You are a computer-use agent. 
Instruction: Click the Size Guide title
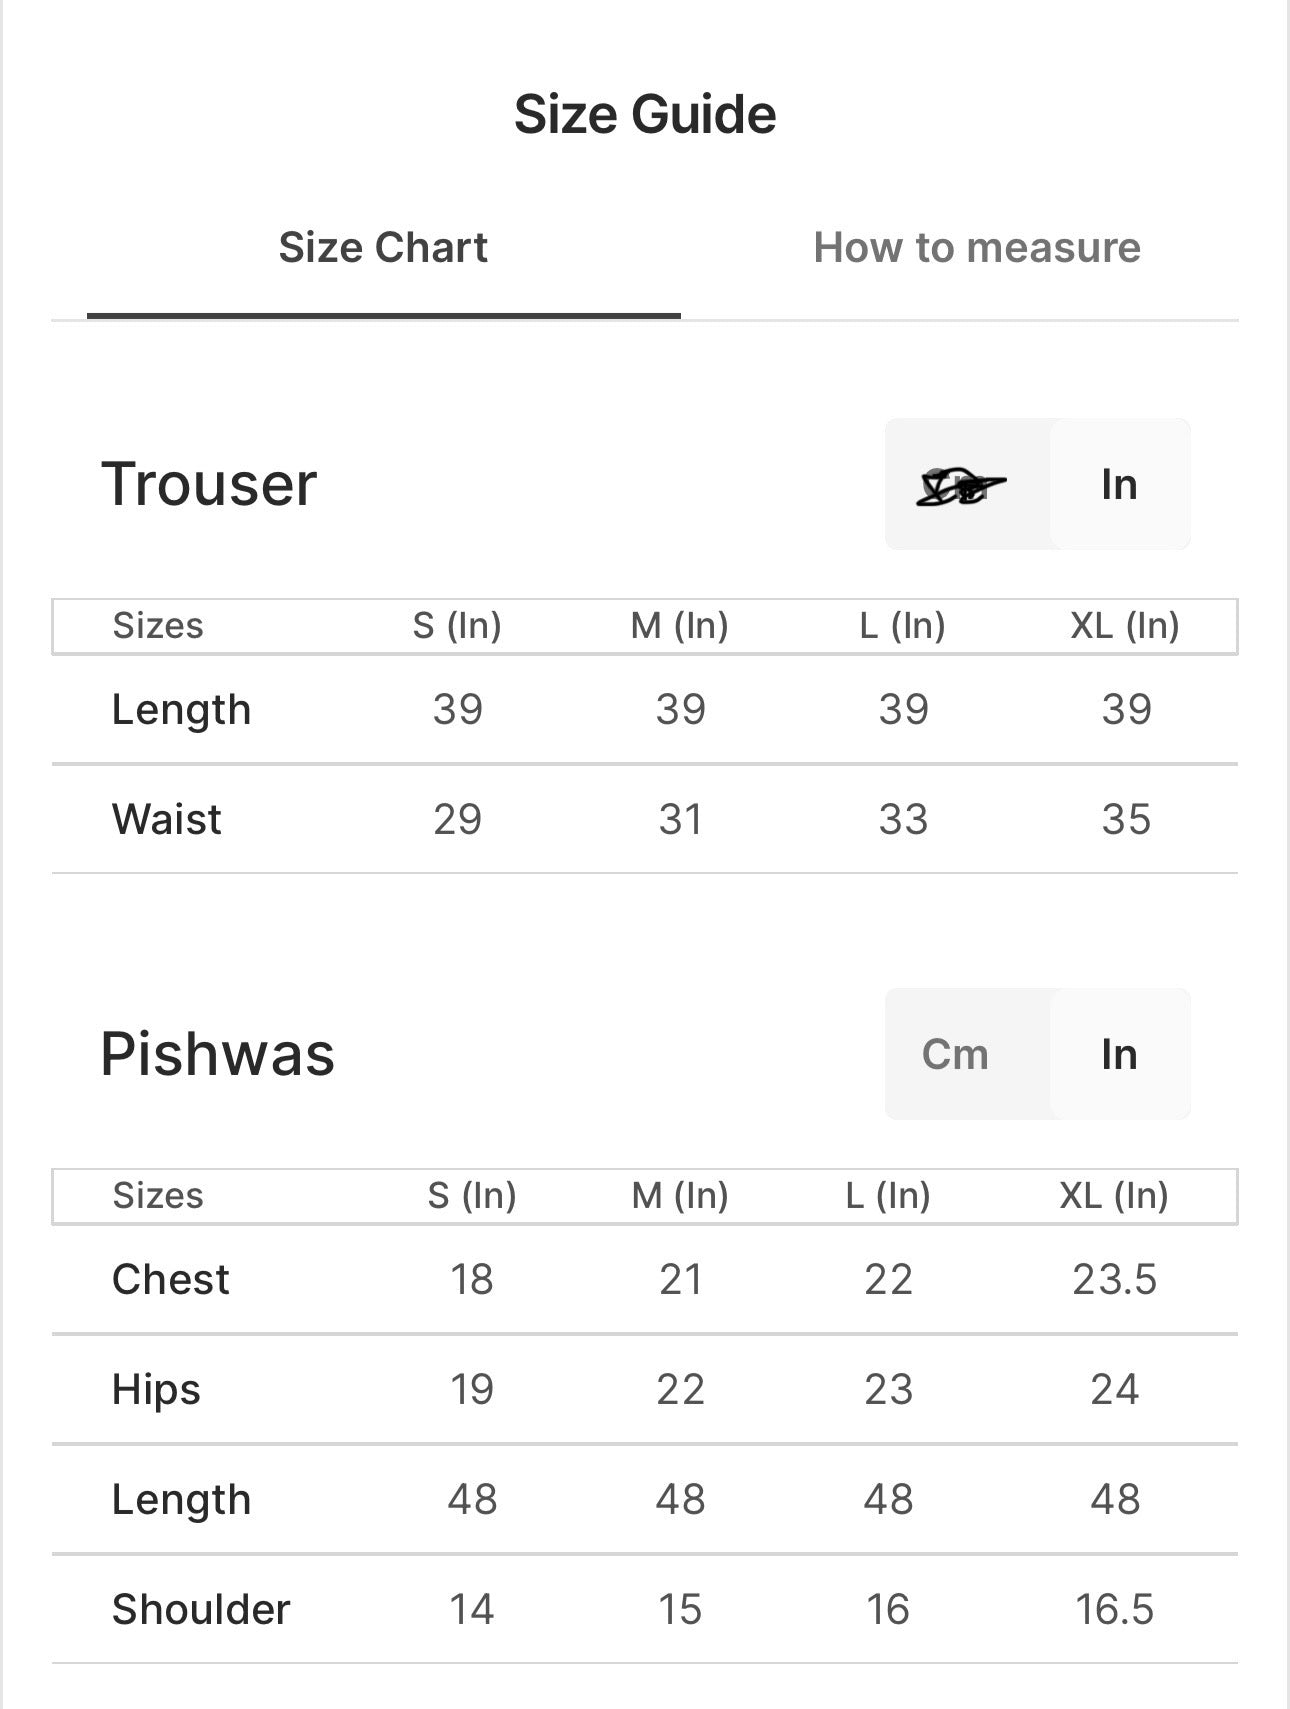point(645,114)
